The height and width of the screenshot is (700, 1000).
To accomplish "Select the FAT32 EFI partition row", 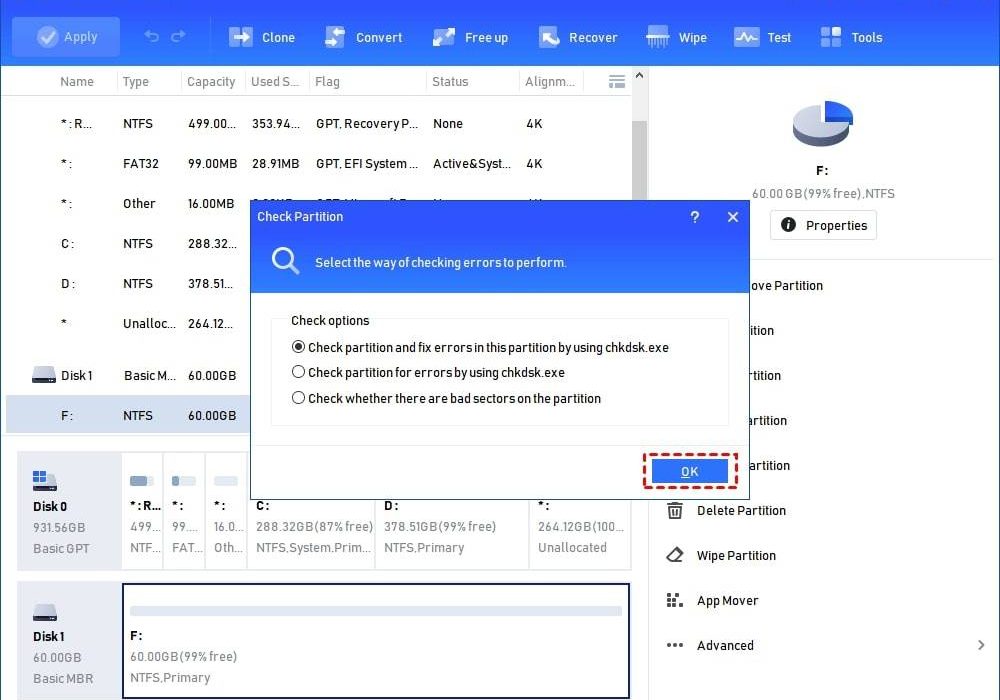I will (317, 164).
